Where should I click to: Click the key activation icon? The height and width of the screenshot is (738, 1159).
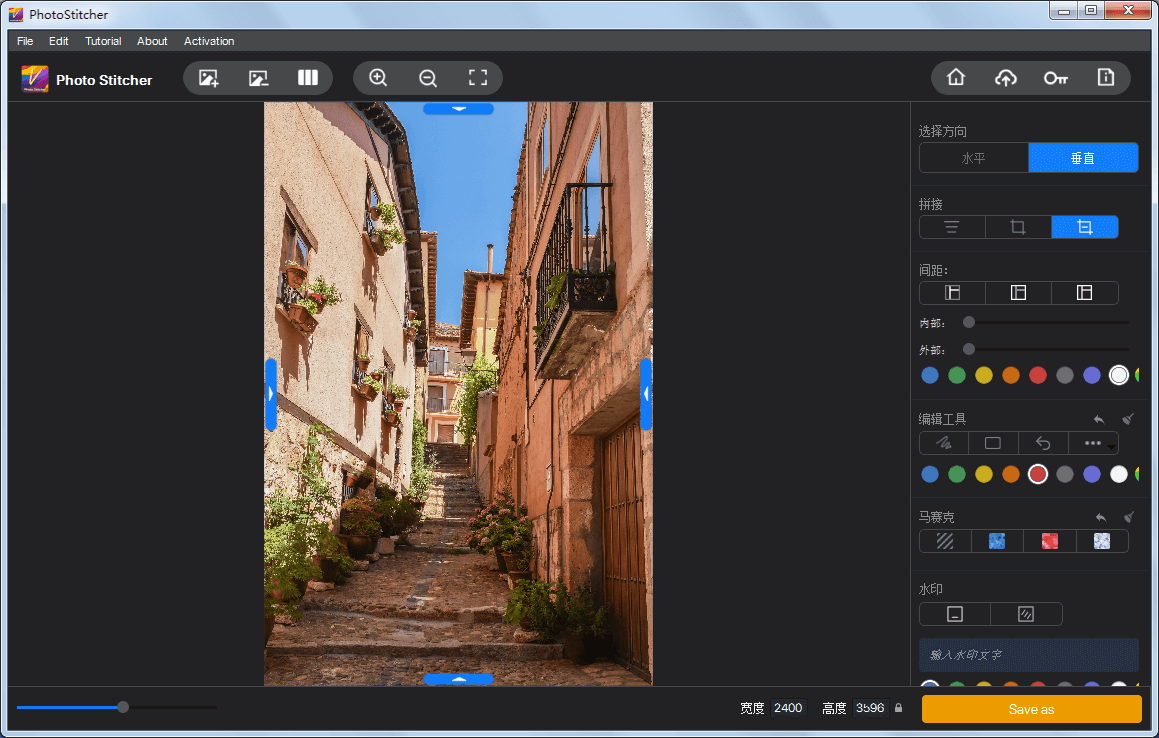(1056, 78)
